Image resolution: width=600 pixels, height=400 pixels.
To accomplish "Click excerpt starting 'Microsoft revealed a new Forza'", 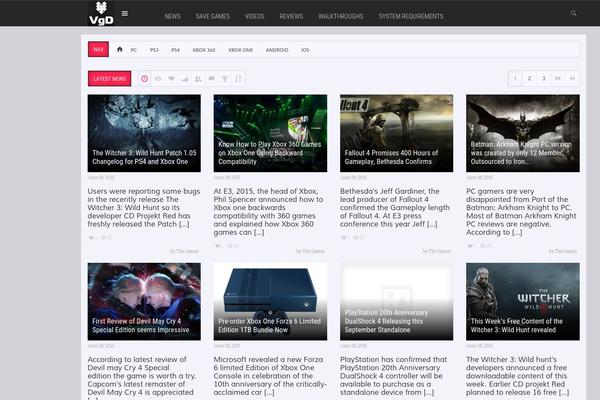I will tap(270, 376).
